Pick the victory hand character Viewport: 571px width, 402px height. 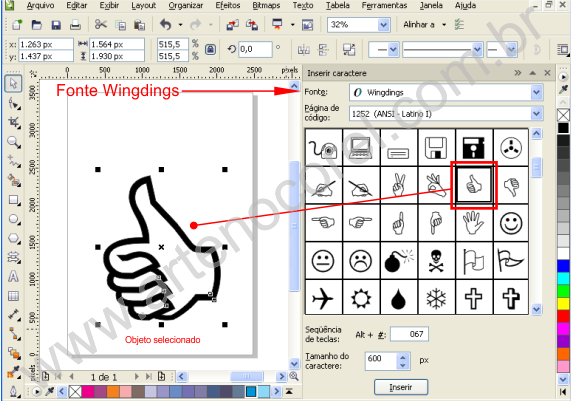click(x=399, y=185)
